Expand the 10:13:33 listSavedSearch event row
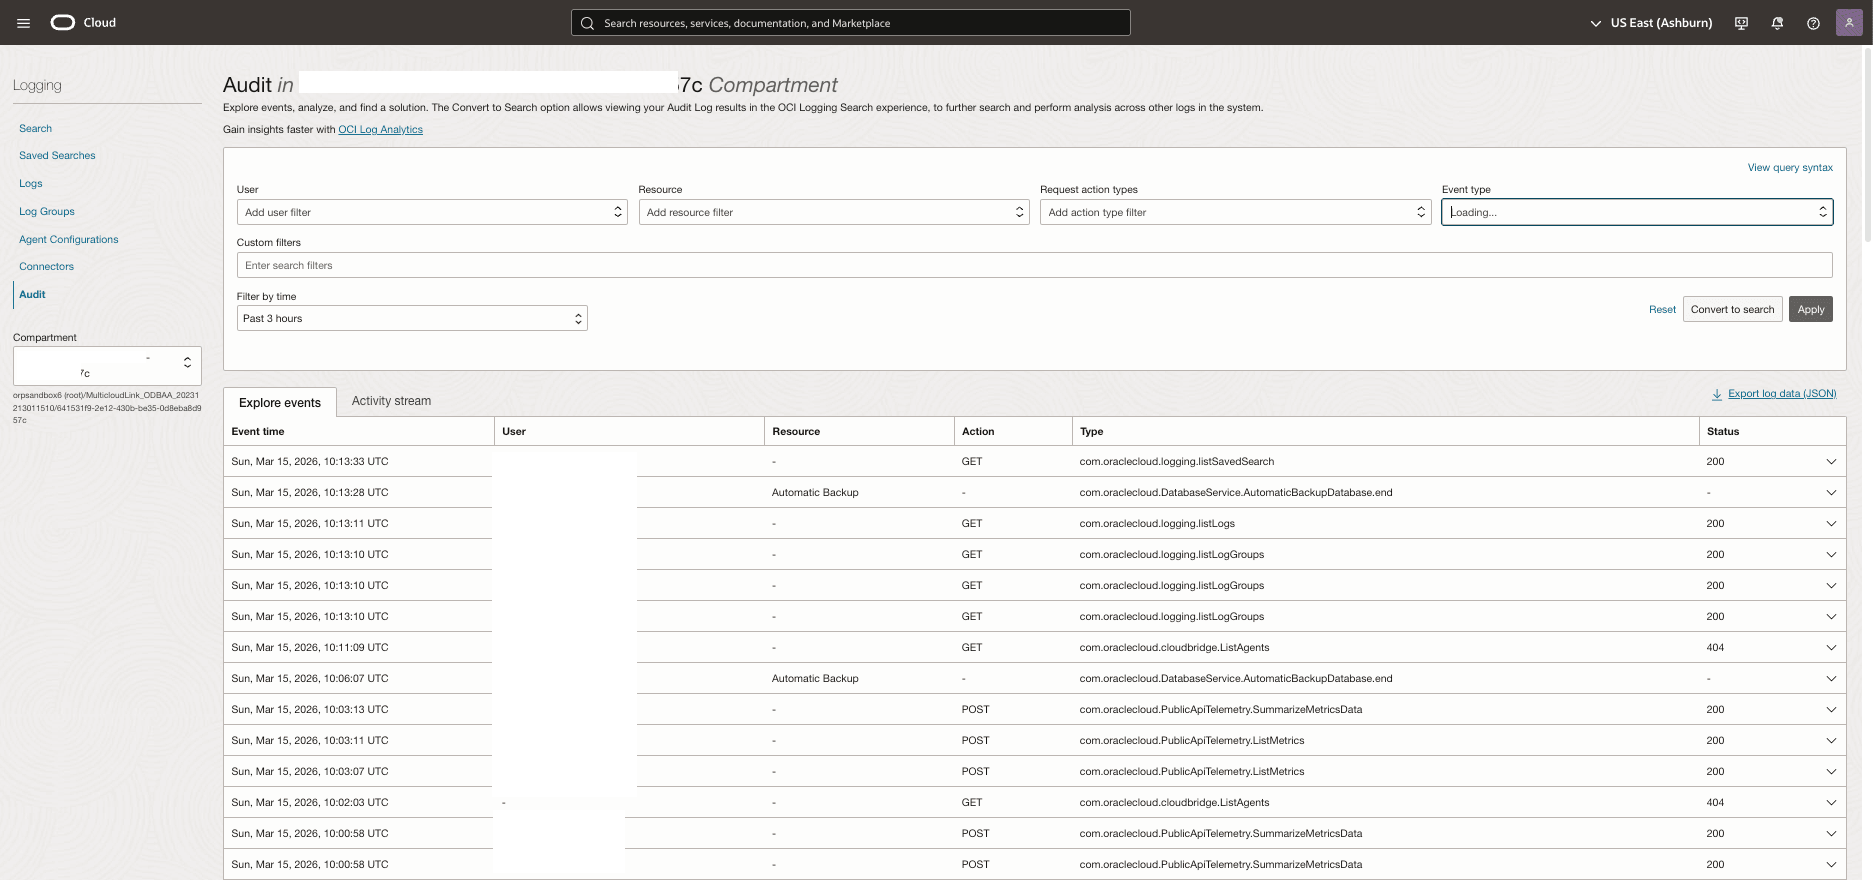 point(1831,462)
